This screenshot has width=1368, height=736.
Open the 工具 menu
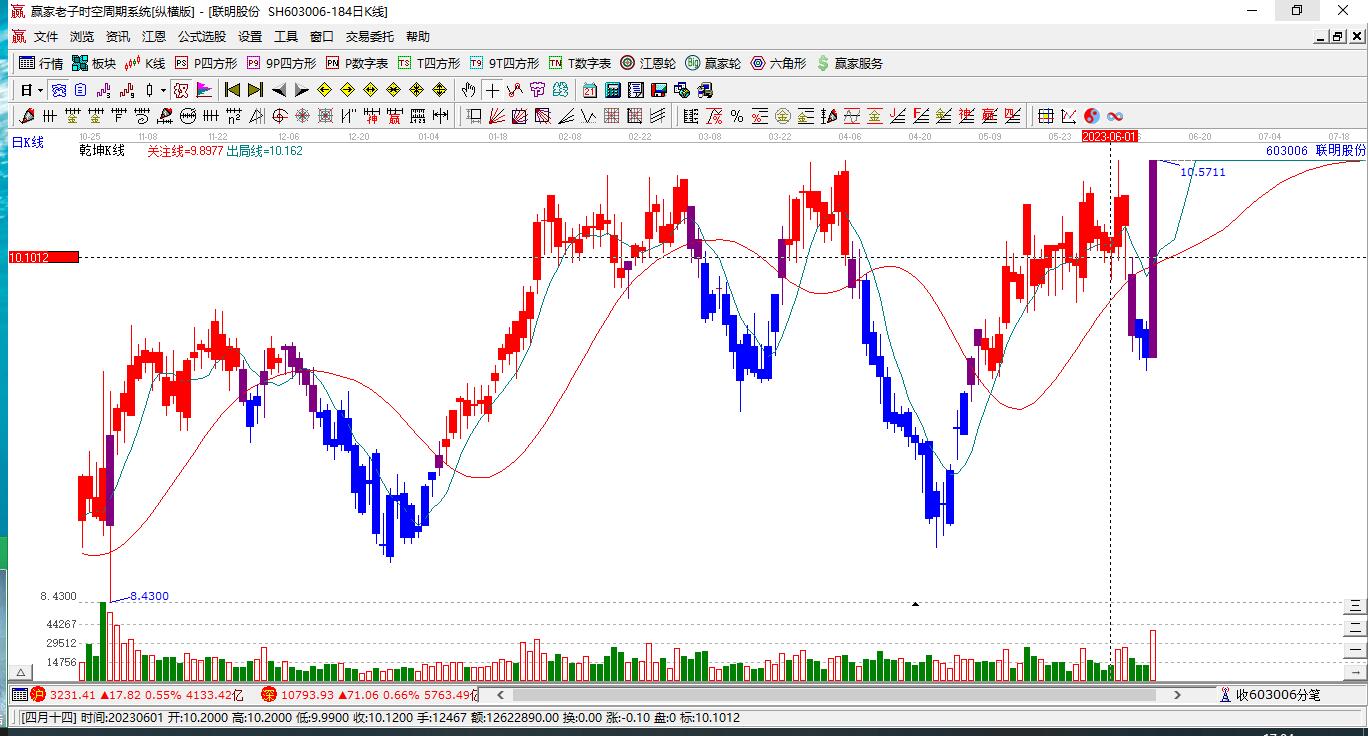click(x=286, y=37)
